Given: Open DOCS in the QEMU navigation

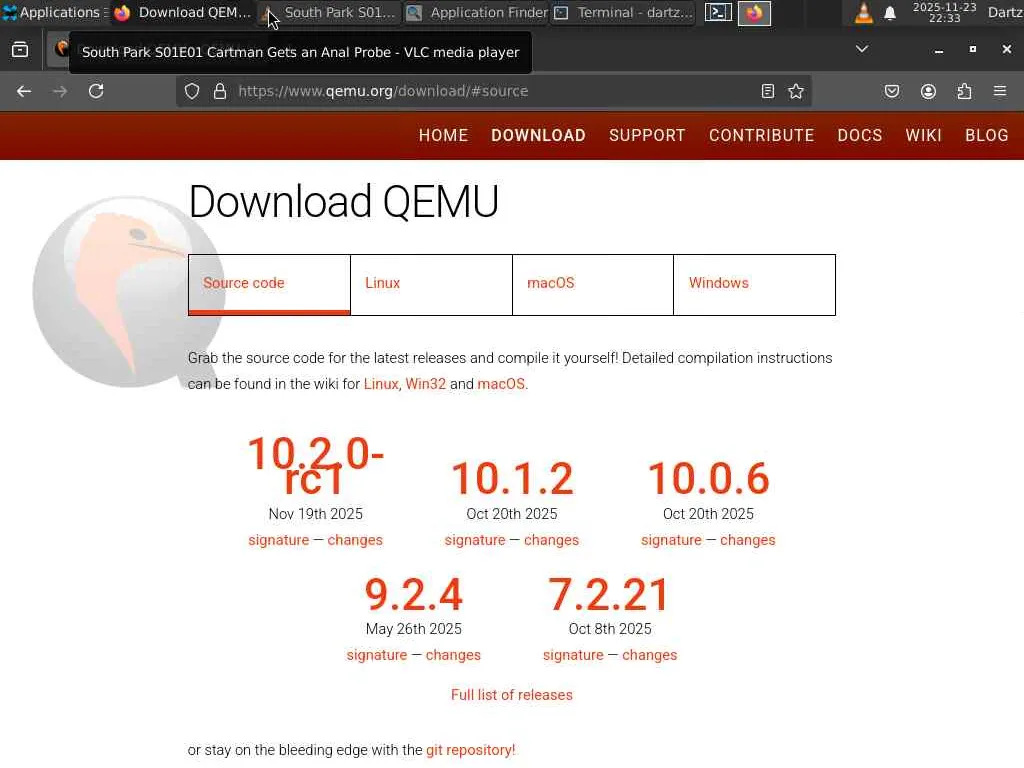Looking at the screenshot, I should coord(859,135).
